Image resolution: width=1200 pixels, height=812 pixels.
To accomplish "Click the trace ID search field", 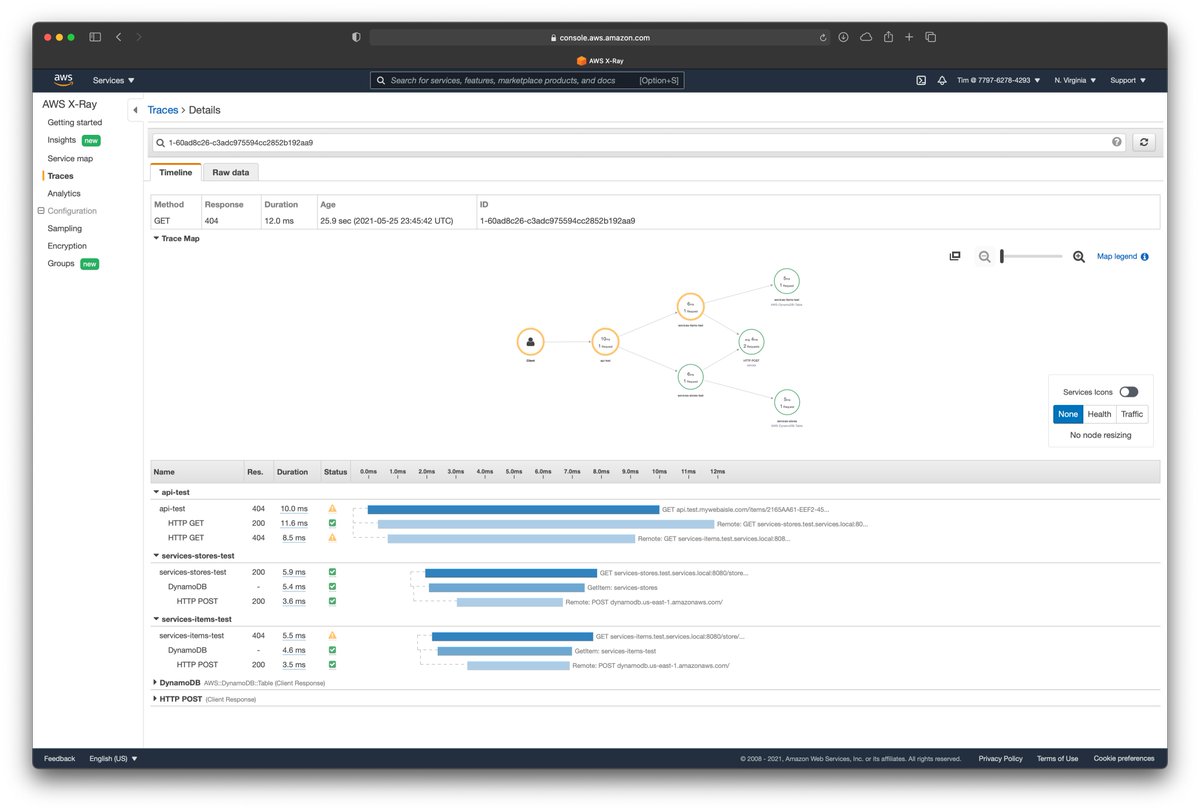I will point(638,143).
